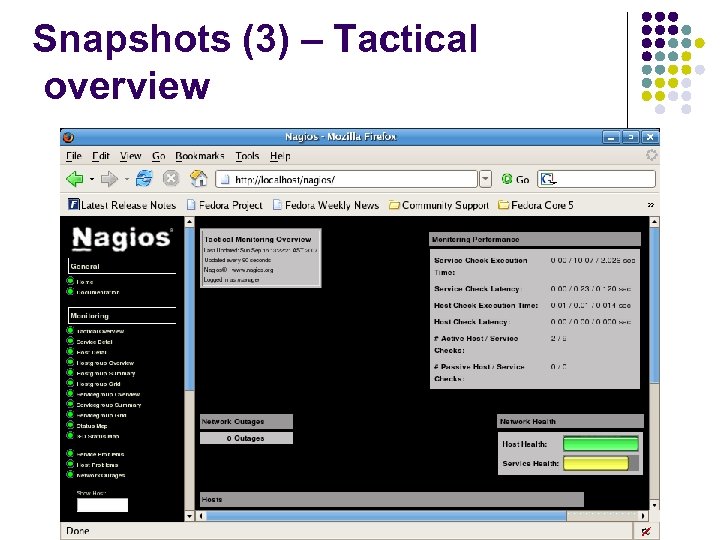Open the Hostgroup Summary sidebar link
The height and width of the screenshot is (540, 720).
[106, 374]
